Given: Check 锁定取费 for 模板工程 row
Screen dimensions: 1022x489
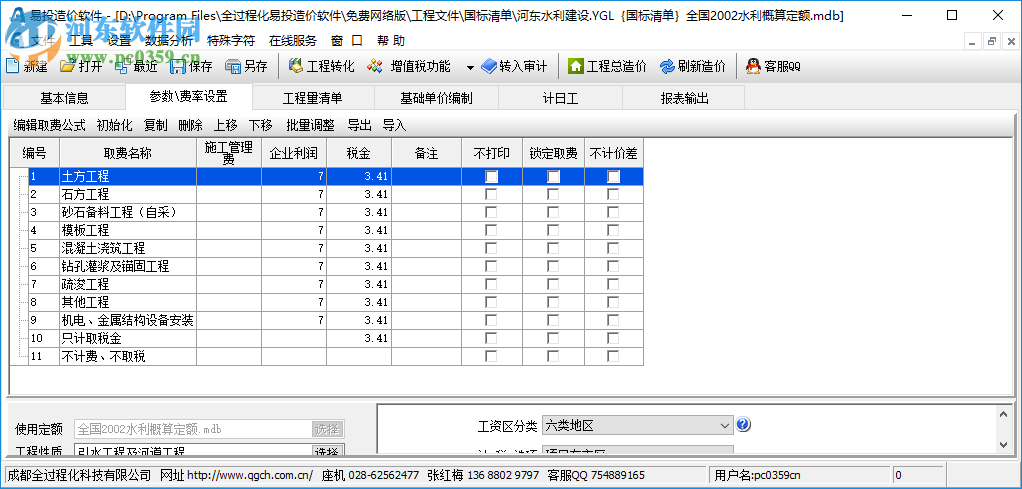Looking at the screenshot, I should click(x=553, y=230).
